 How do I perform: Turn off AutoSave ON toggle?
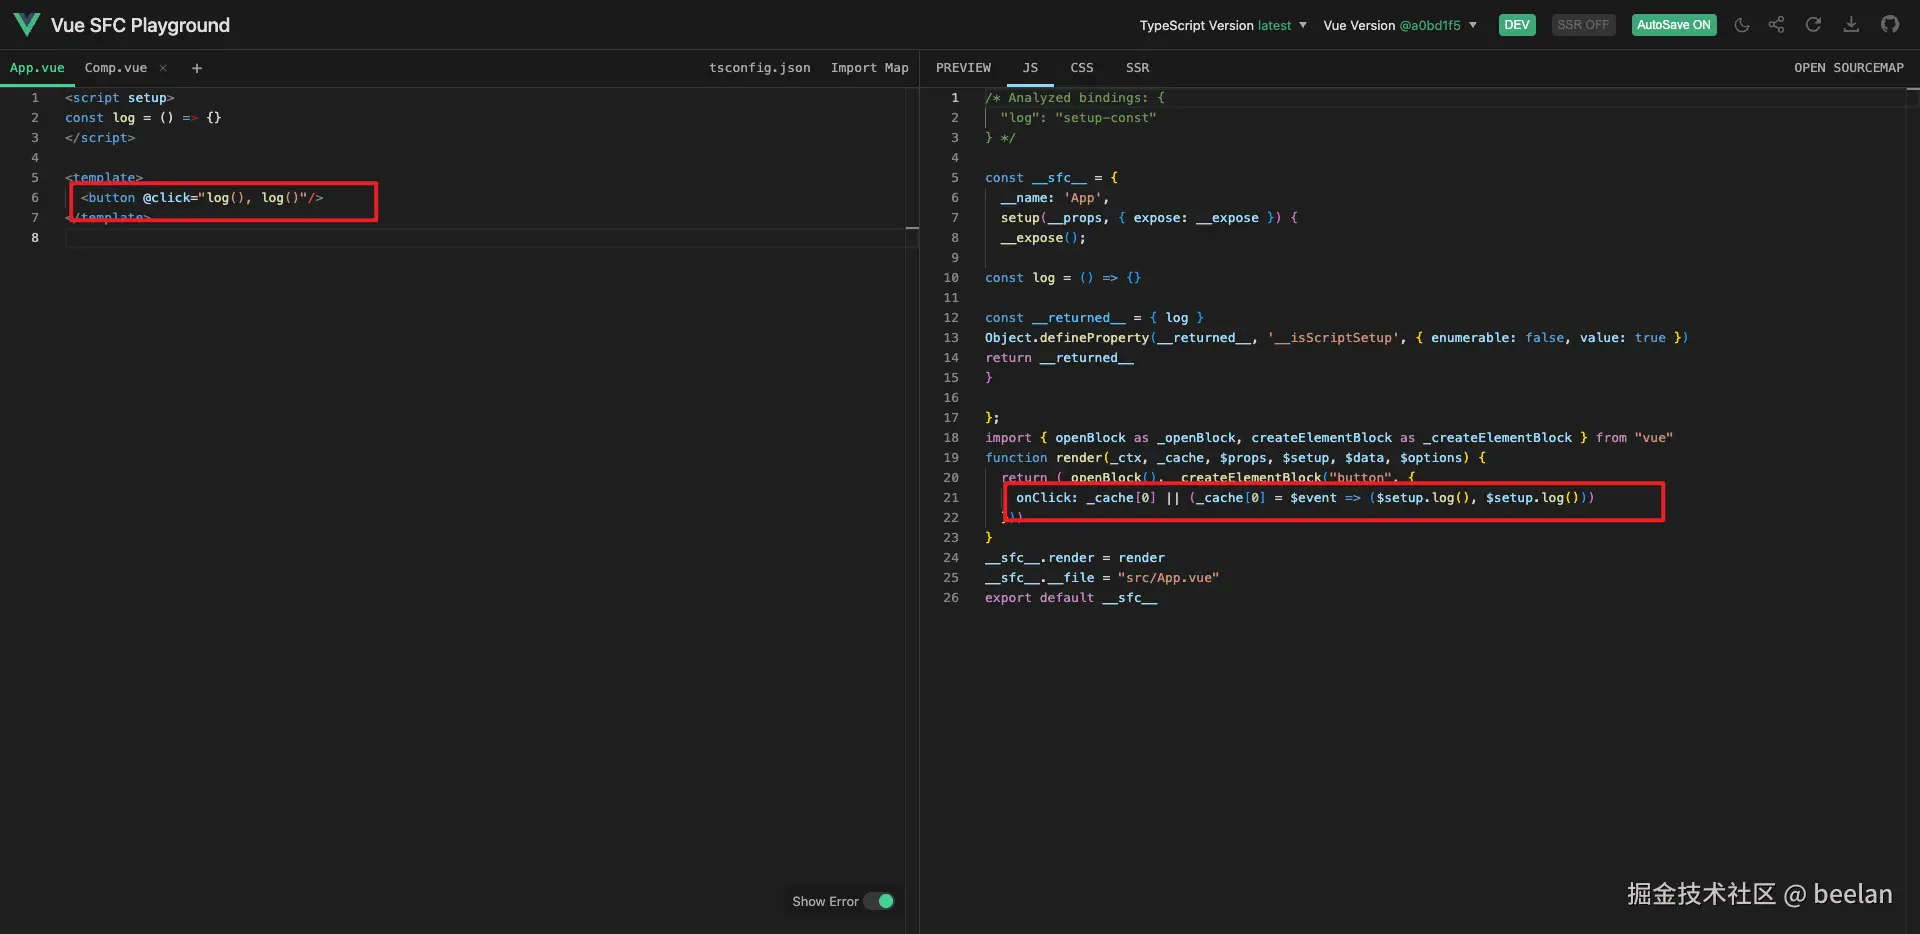(1673, 25)
